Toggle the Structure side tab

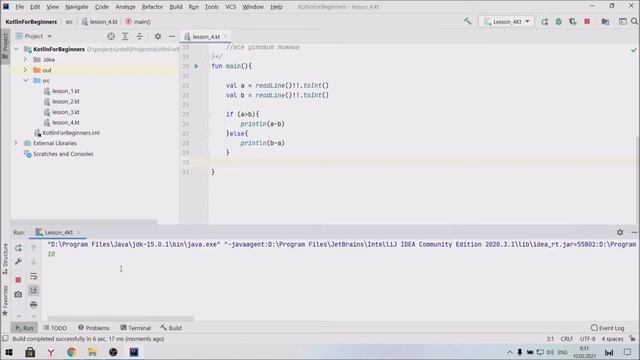point(5,258)
